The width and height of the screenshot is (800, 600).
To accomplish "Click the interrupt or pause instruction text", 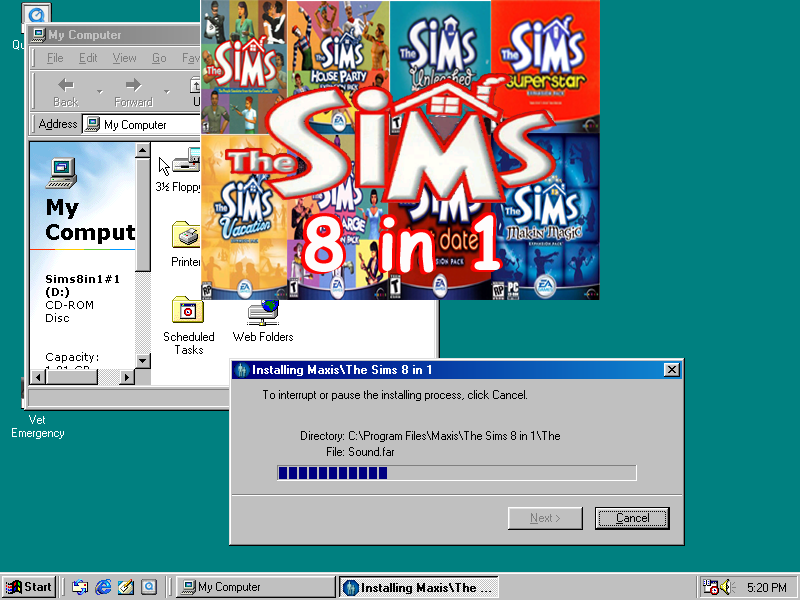I will pyautogui.click(x=395, y=395).
